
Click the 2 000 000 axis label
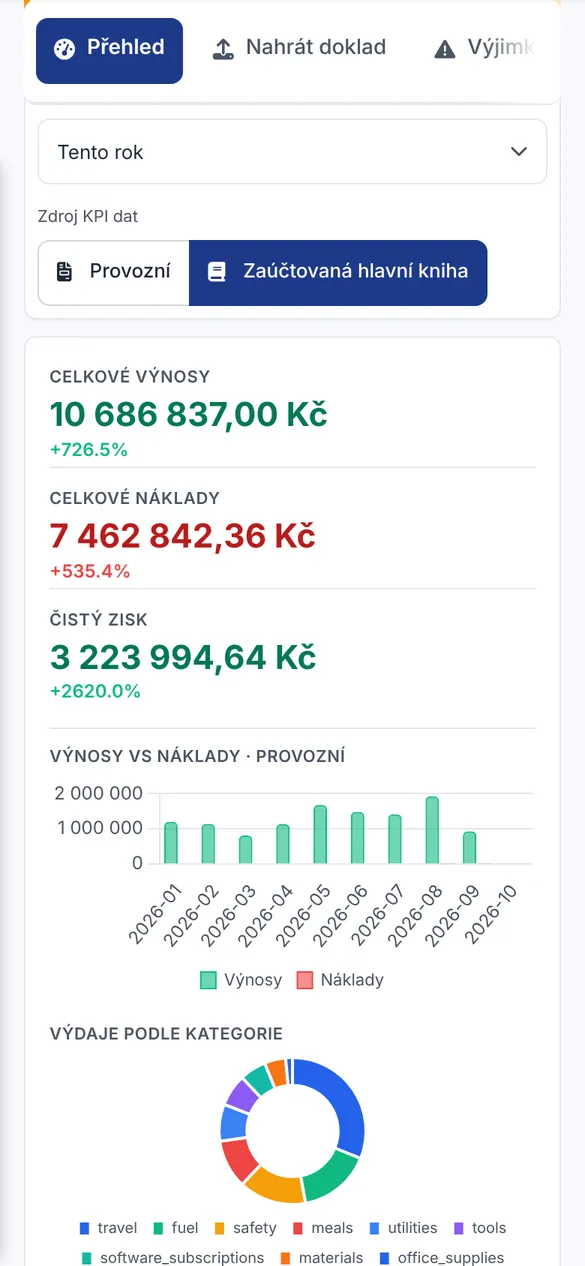(x=99, y=794)
